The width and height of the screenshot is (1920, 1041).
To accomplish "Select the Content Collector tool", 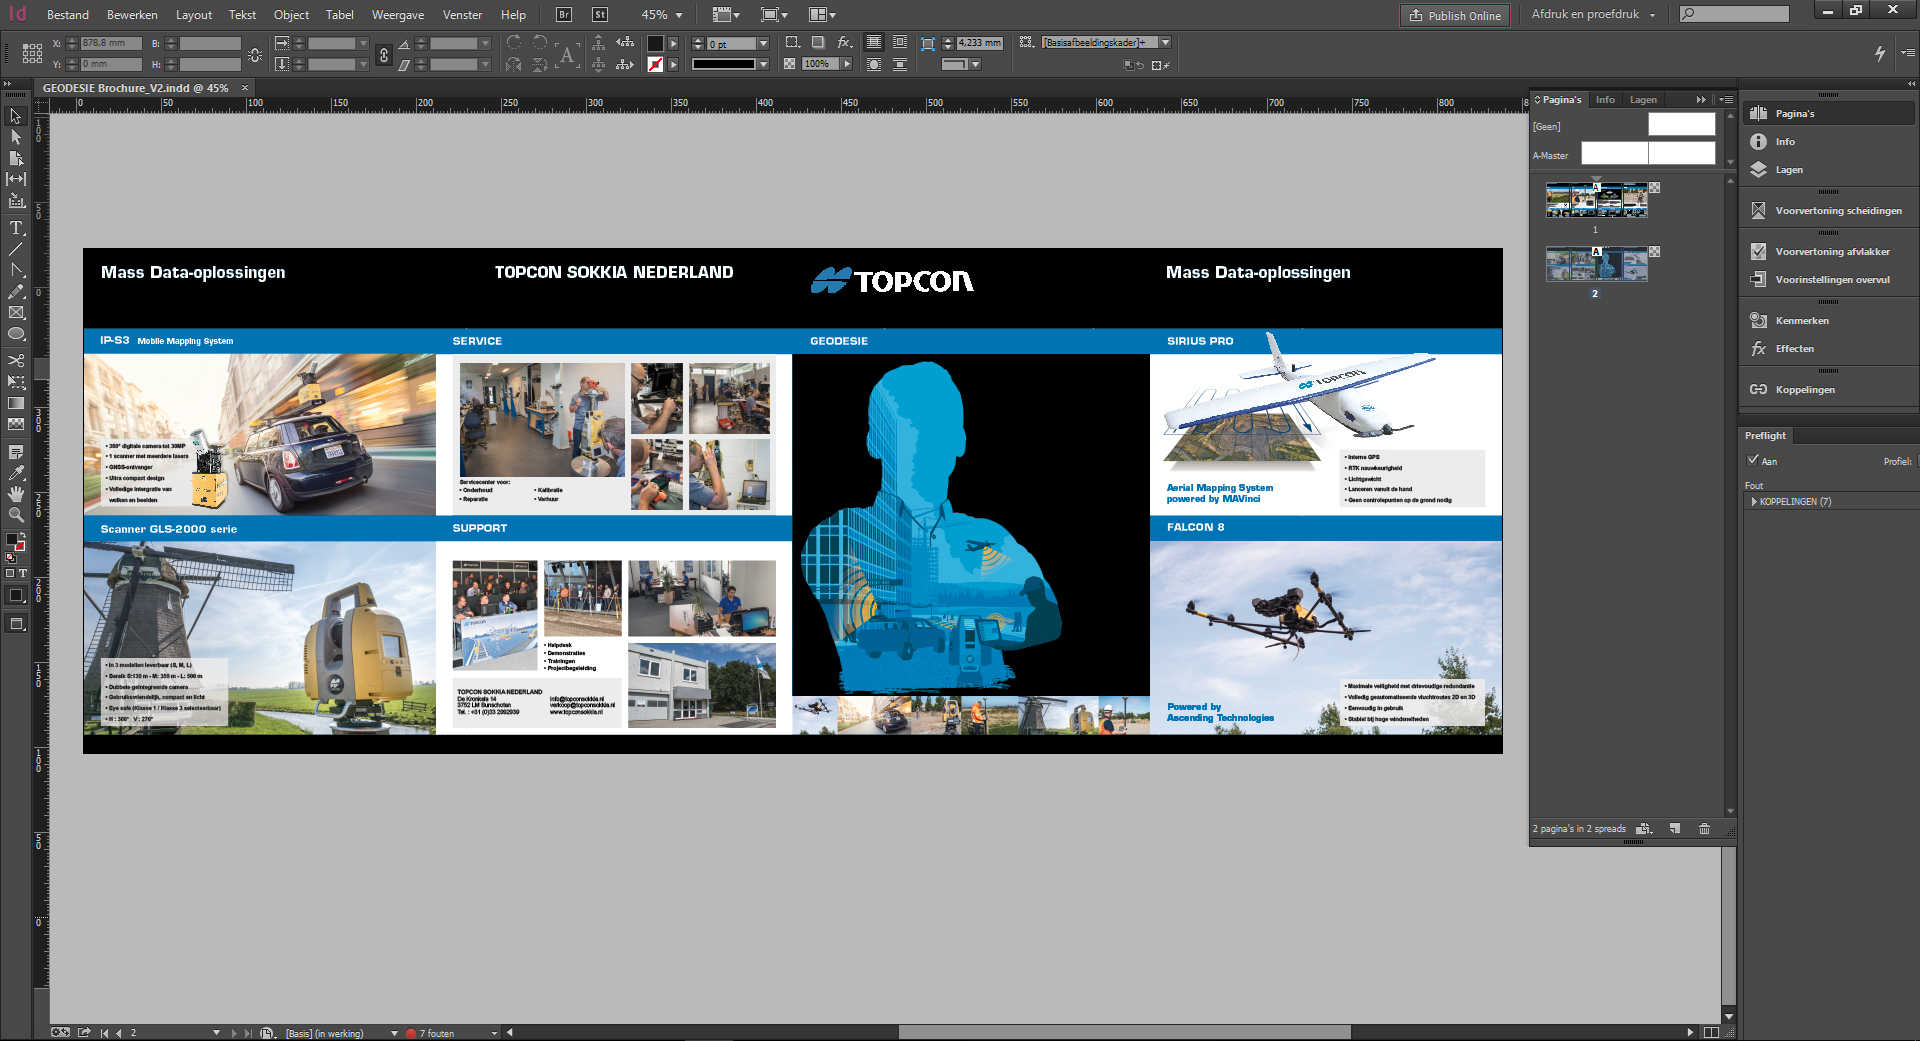I will click(x=16, y=200).
